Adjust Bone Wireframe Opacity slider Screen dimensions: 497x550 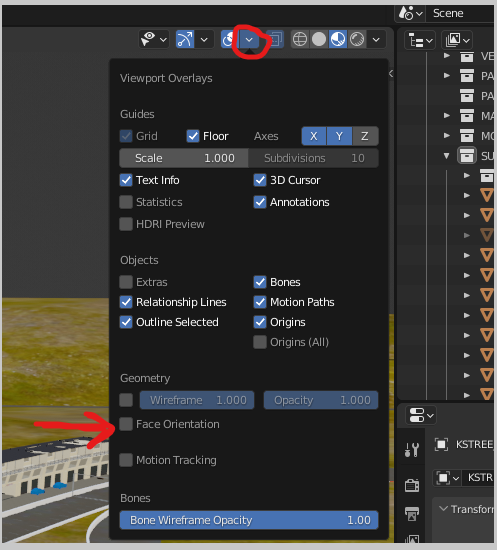(249, 520)
